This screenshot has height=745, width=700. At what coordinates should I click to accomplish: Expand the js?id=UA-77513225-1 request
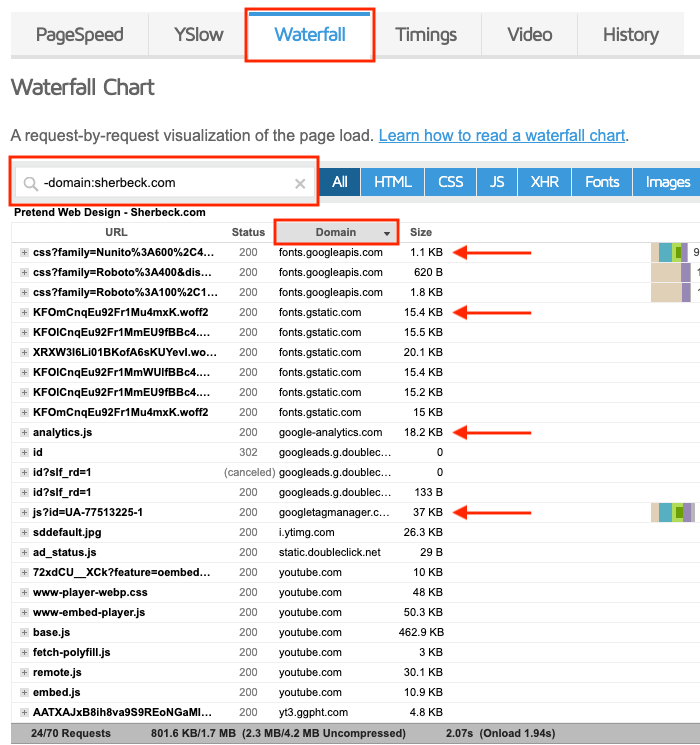24,512
